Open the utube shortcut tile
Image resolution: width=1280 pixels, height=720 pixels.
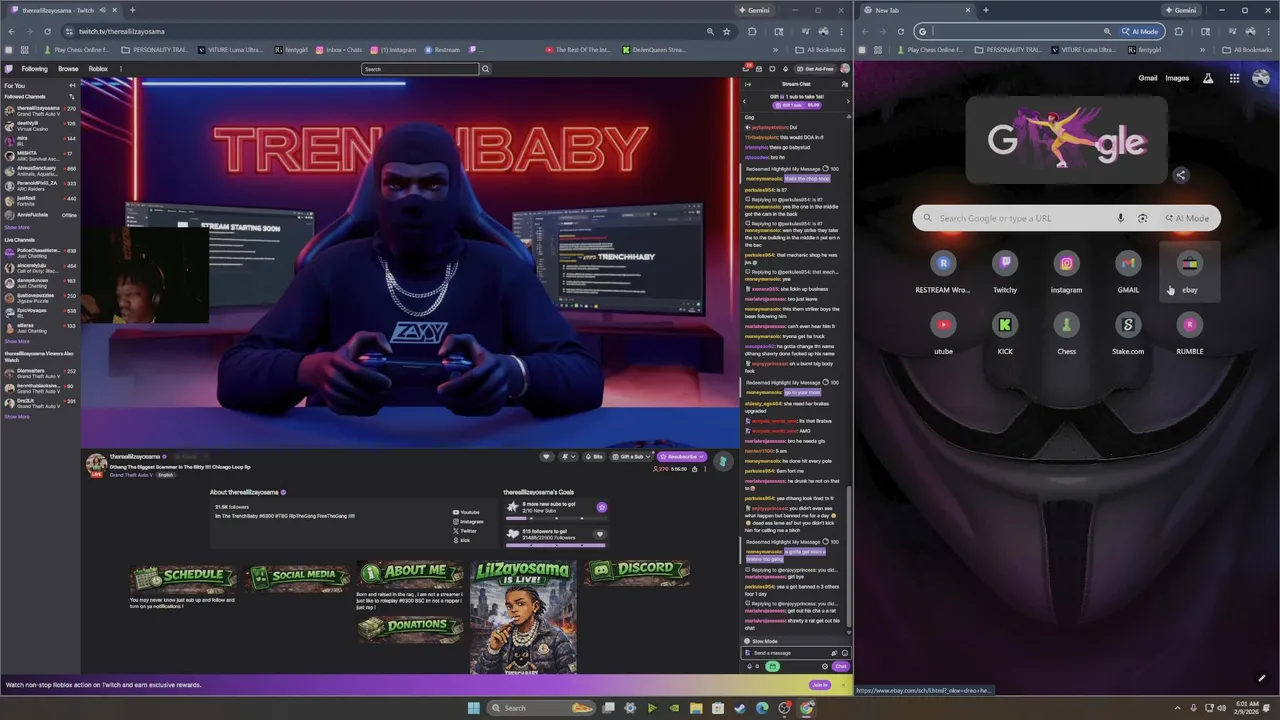[943, 333]
